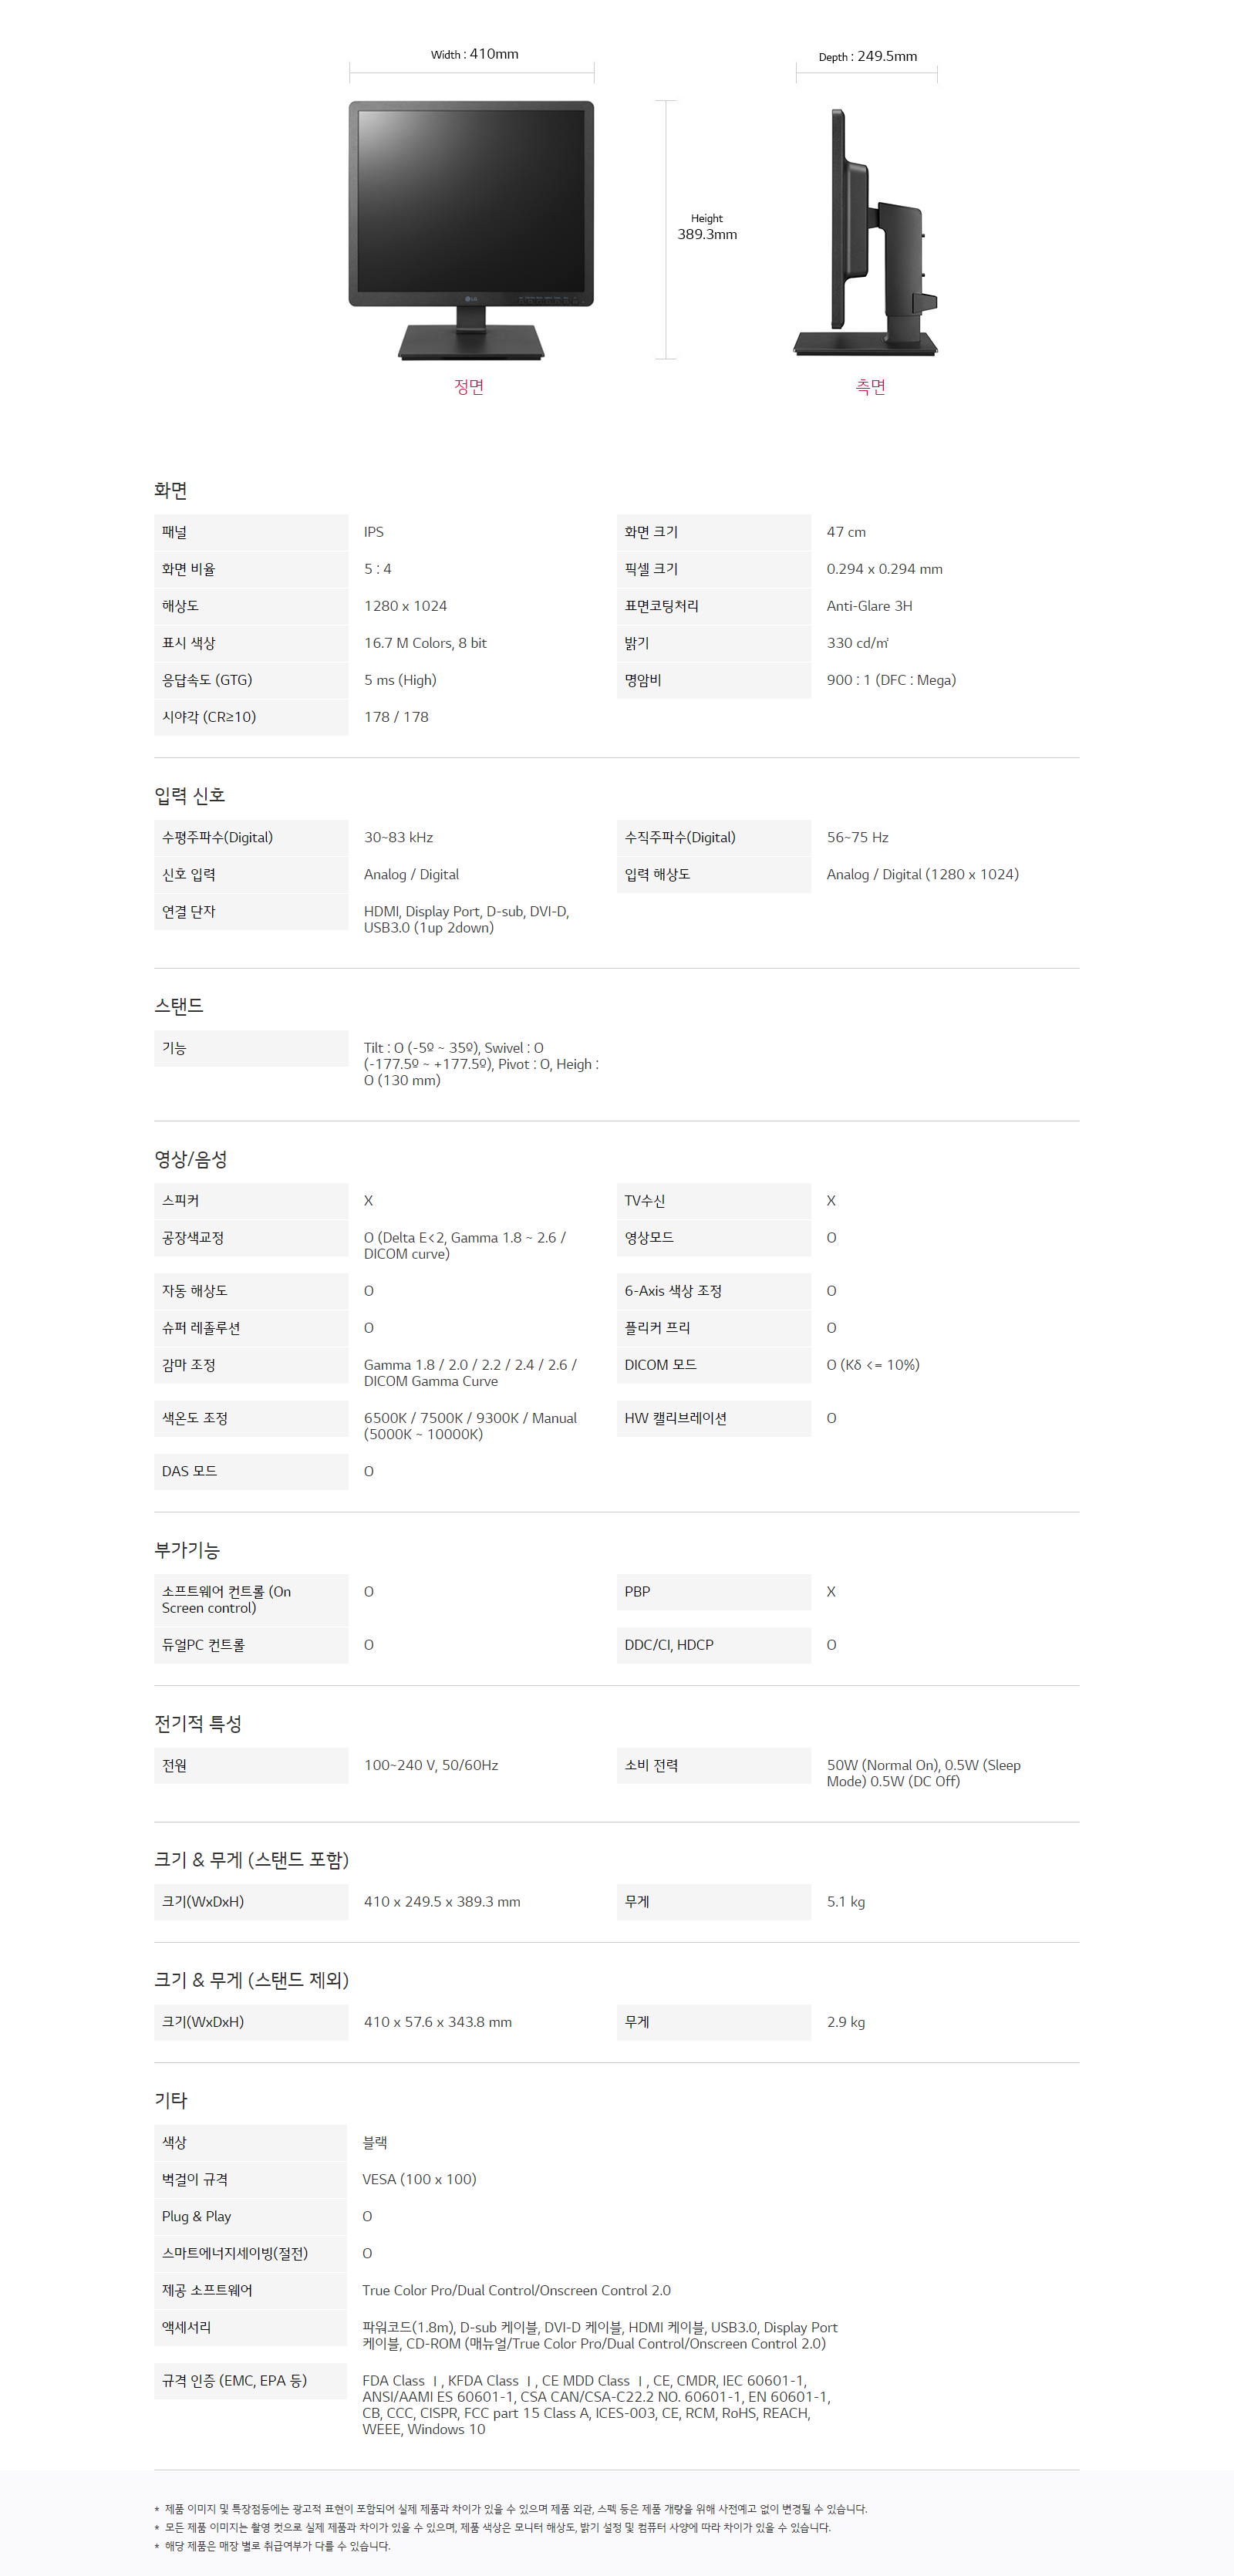Click the 부가기능 section heading

[x=187, y=1550]
